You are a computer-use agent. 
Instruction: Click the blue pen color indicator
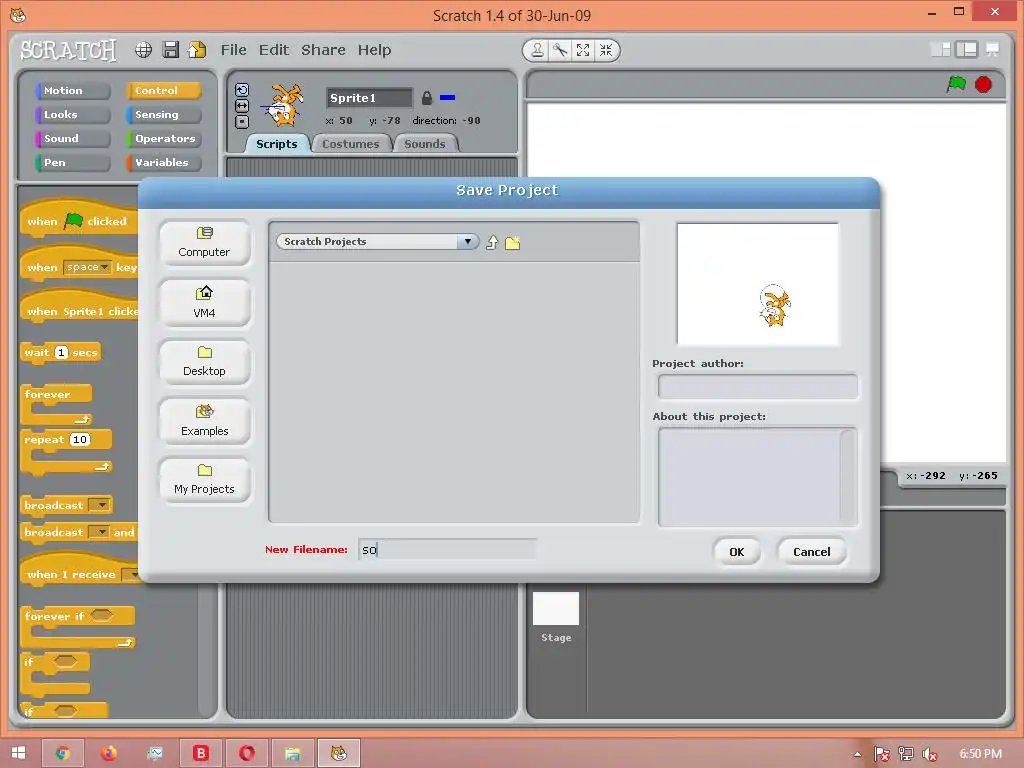point(447,98)
